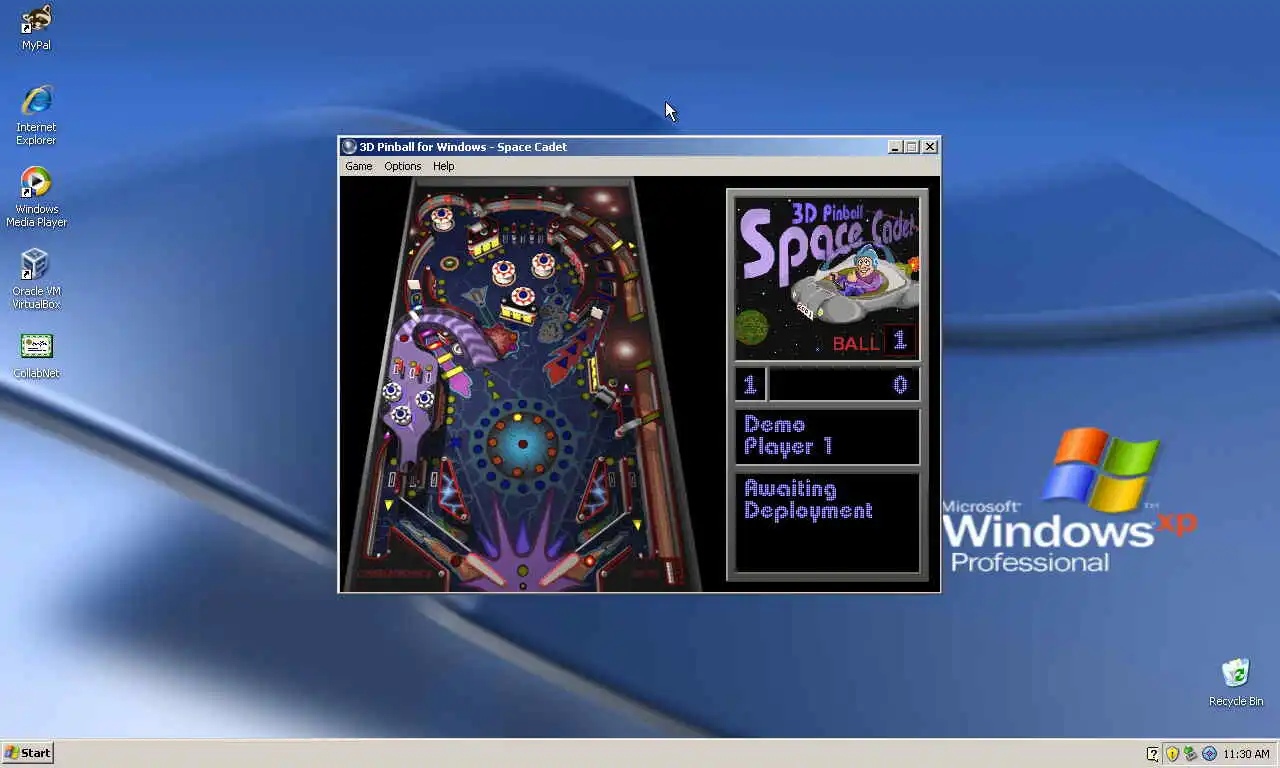The height and width of the screenshot is (768, 1280).
Task: Launch Internet Explorer from the desktop
Action: [36, 115]
